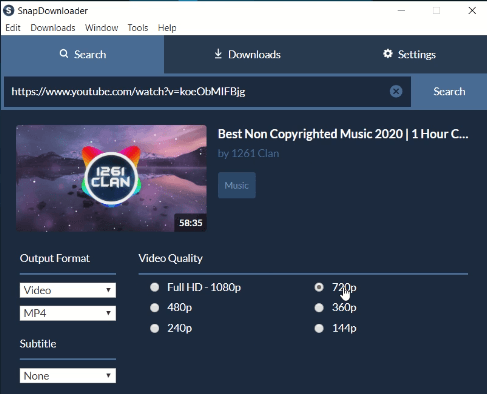Image resolution: width=487 pixels, height=394 pixels.
Task: Click the Video Quality heading
Action: tap(170, 259)
